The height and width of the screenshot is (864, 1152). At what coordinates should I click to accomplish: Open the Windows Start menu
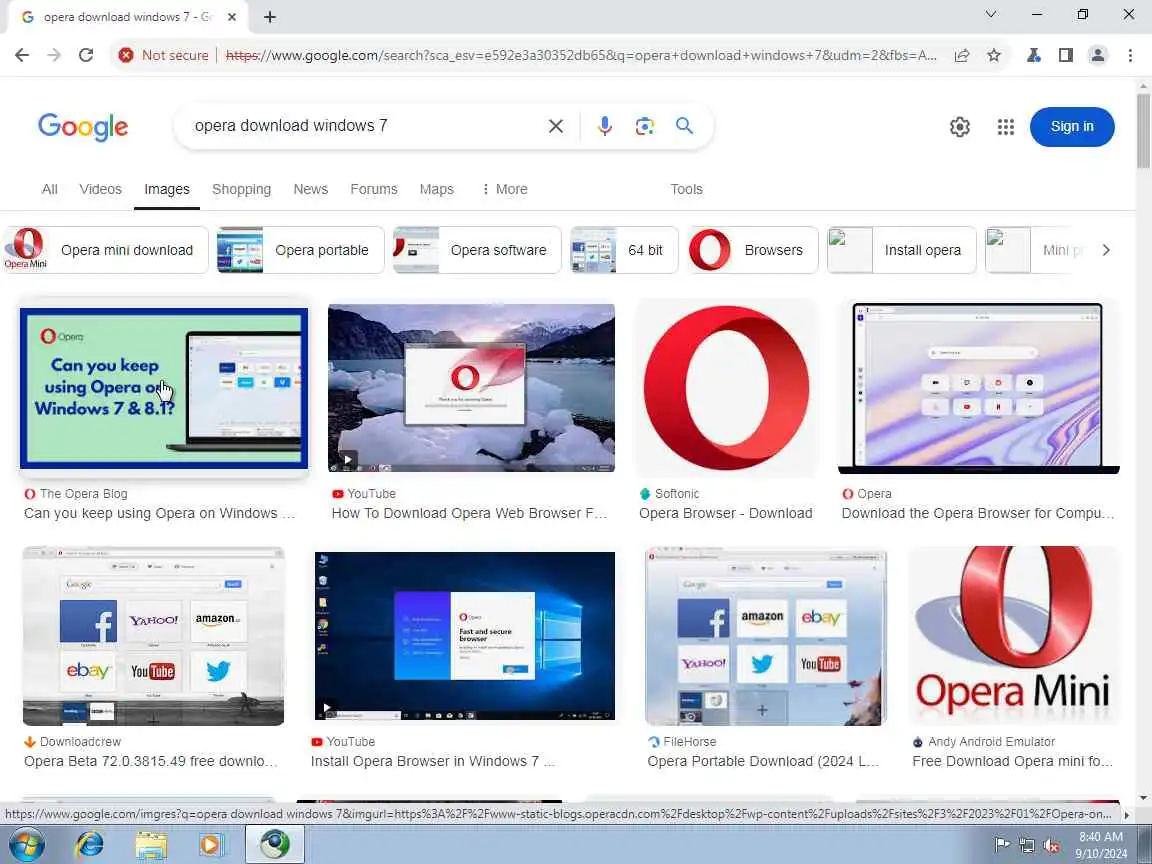point(26,844)
